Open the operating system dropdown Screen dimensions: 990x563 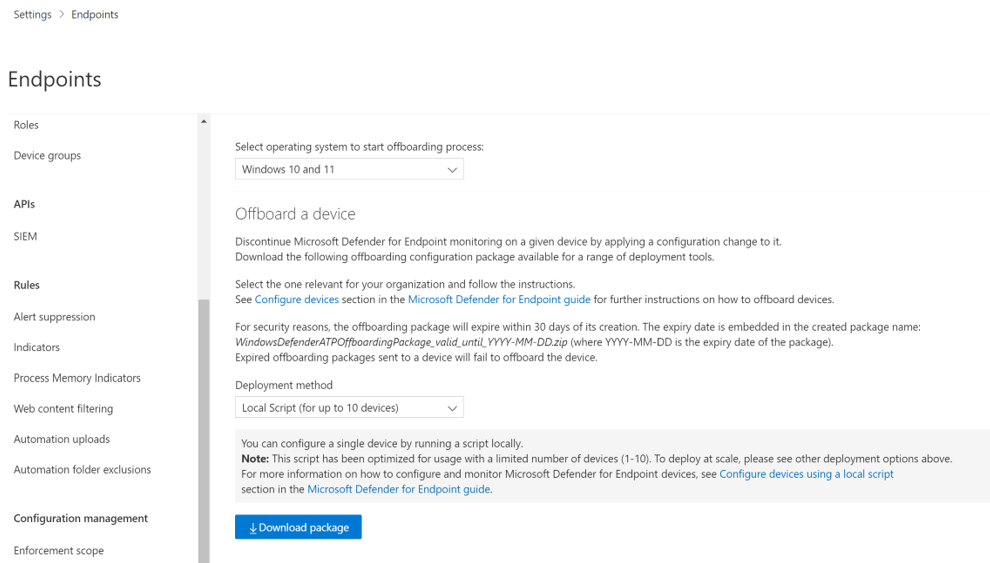point(349,169)
